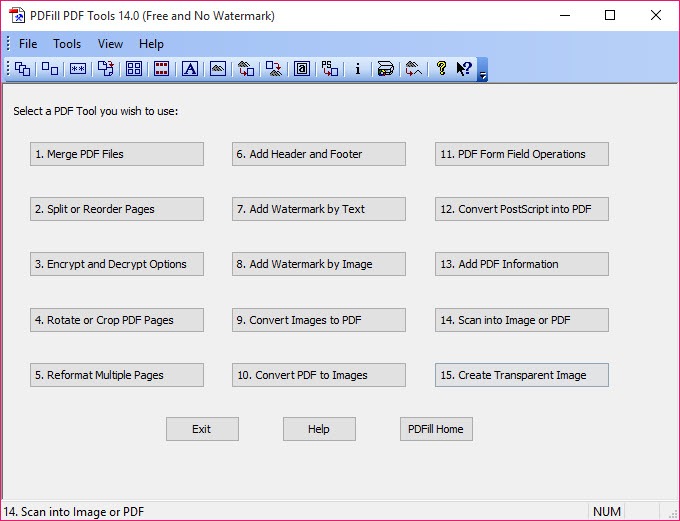Click the Convert PostScript 'PS' toolbar icon

[330, 69]
